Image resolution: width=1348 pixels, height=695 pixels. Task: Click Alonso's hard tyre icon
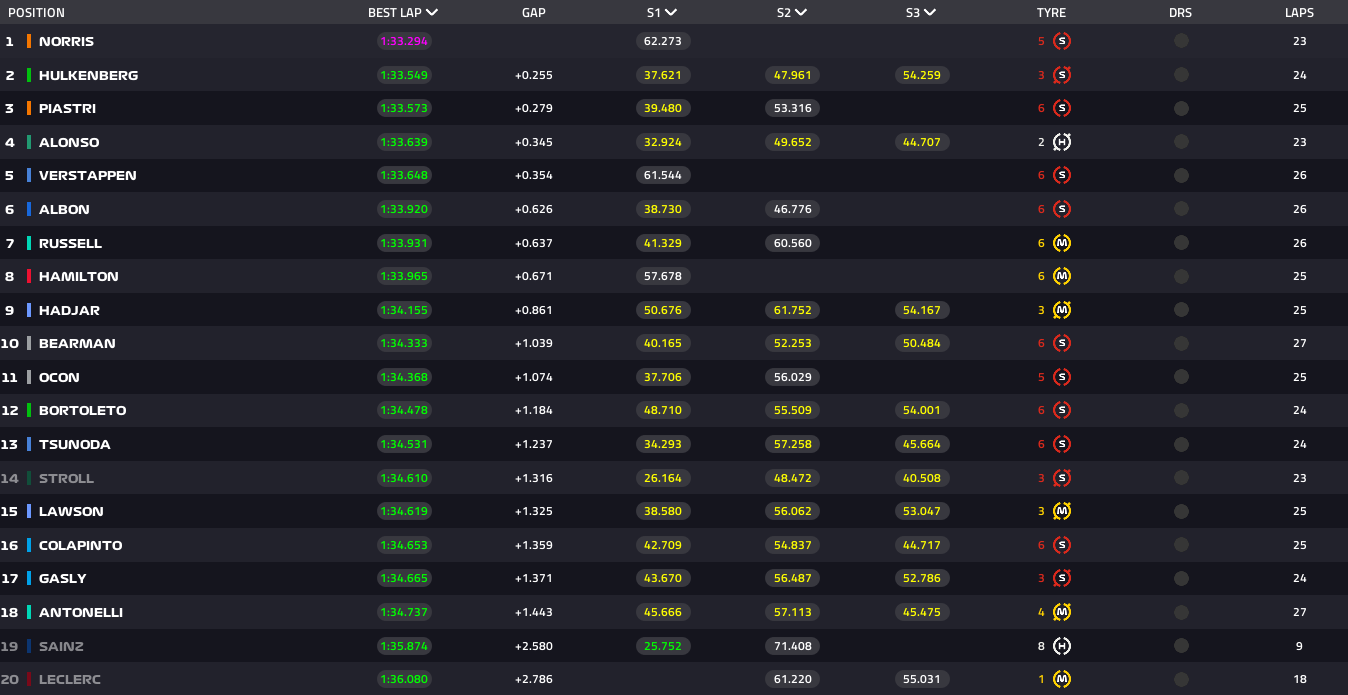(1062, 142)
